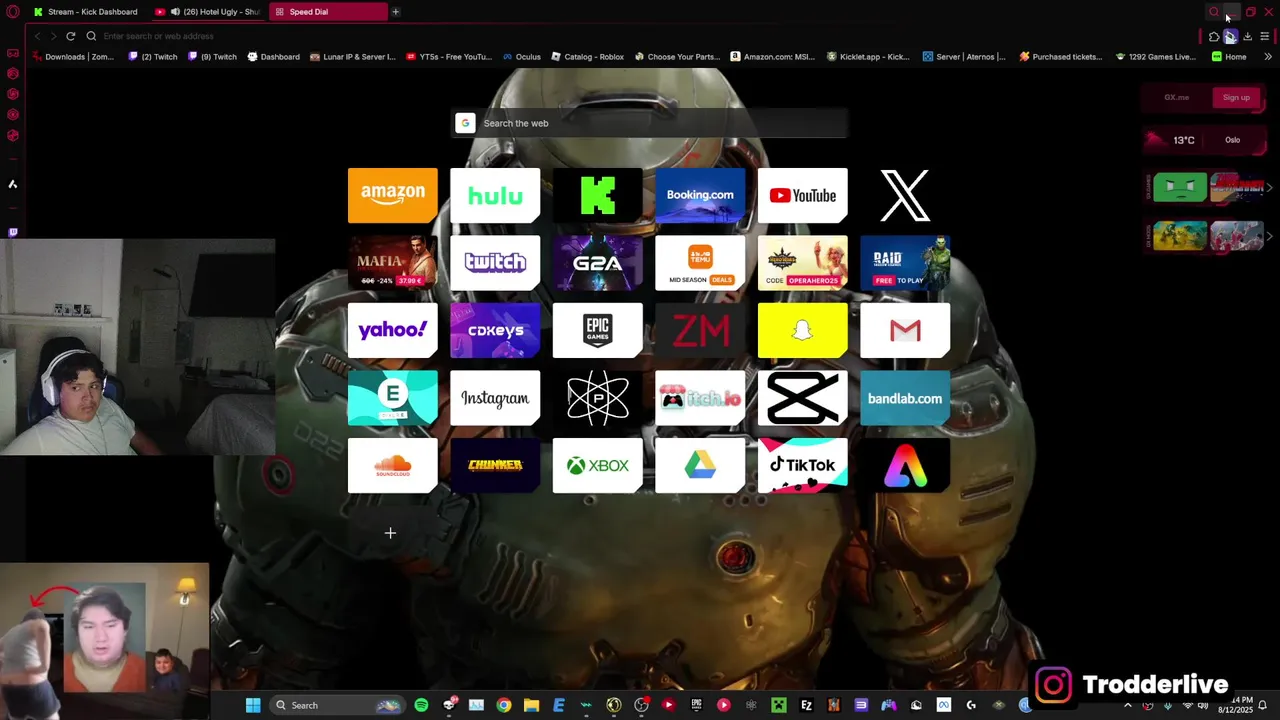Open the Google Drive speed dial tile
Screen dimensions: 1280x720
[700, 465]
